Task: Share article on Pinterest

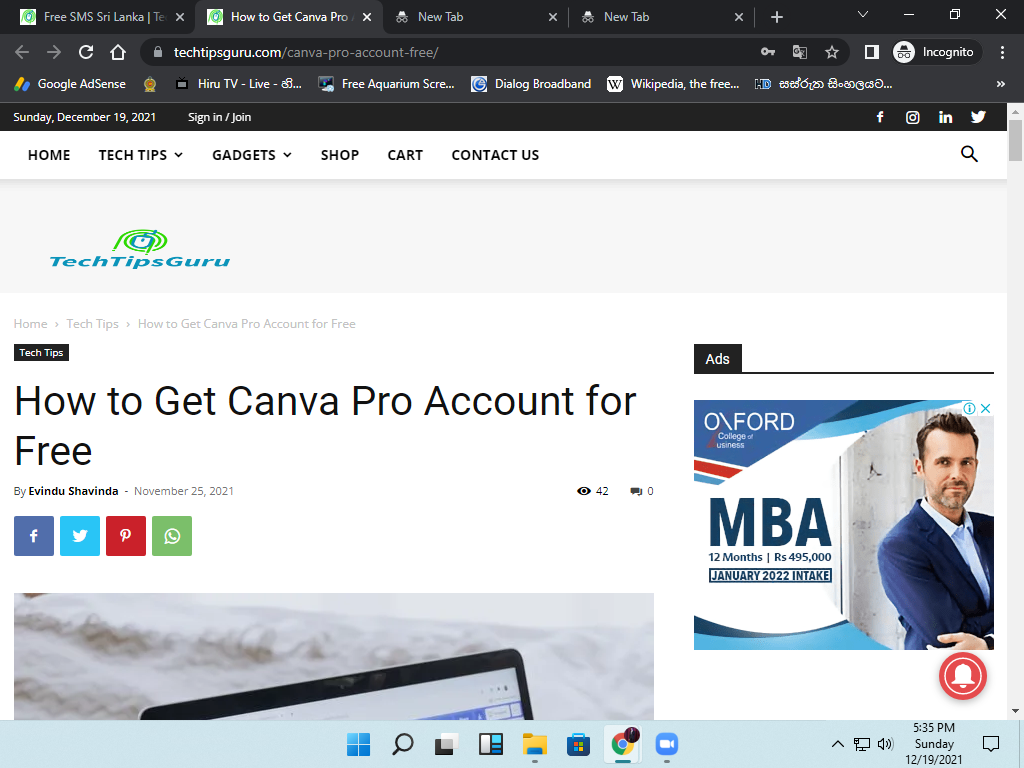Action: (x=126, y=536)
